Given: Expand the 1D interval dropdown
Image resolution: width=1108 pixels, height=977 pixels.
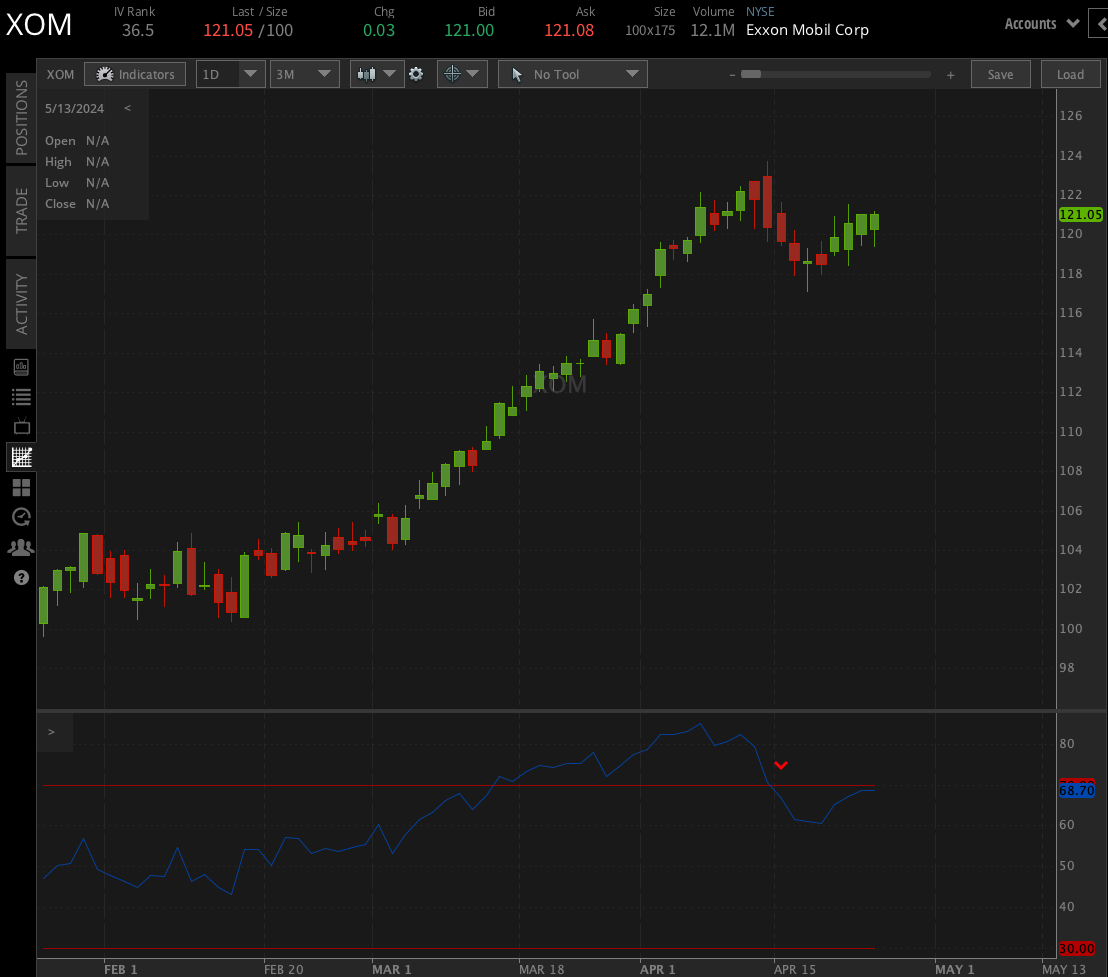Looking at the screenshot, I should (x=230, y=74).
